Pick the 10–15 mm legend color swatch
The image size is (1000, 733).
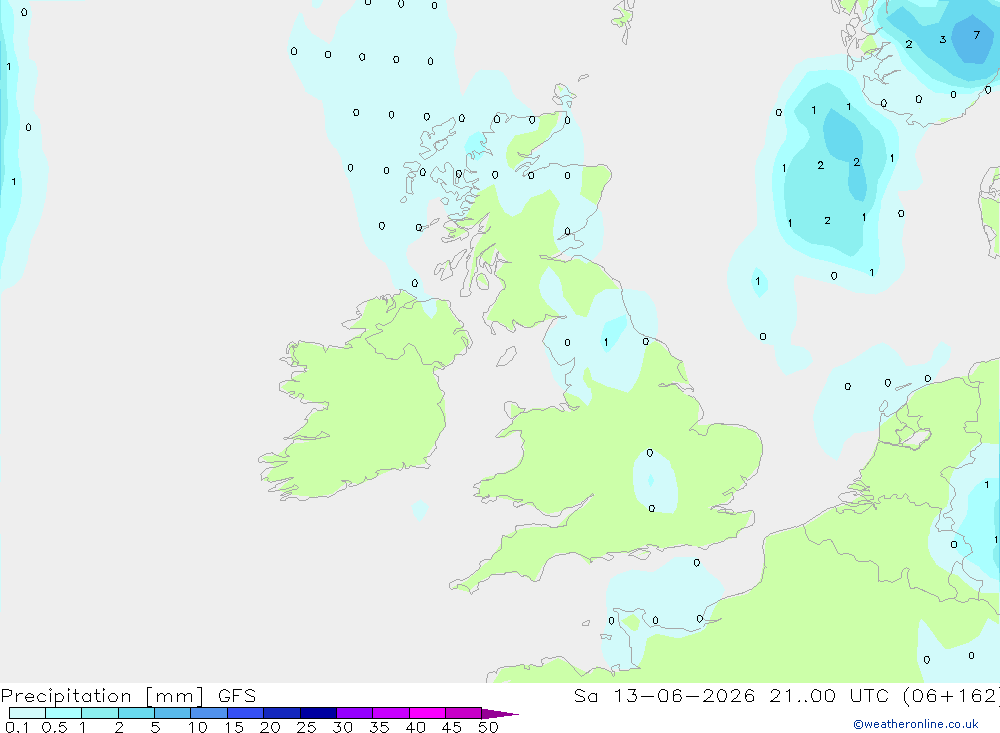point(209,713)
